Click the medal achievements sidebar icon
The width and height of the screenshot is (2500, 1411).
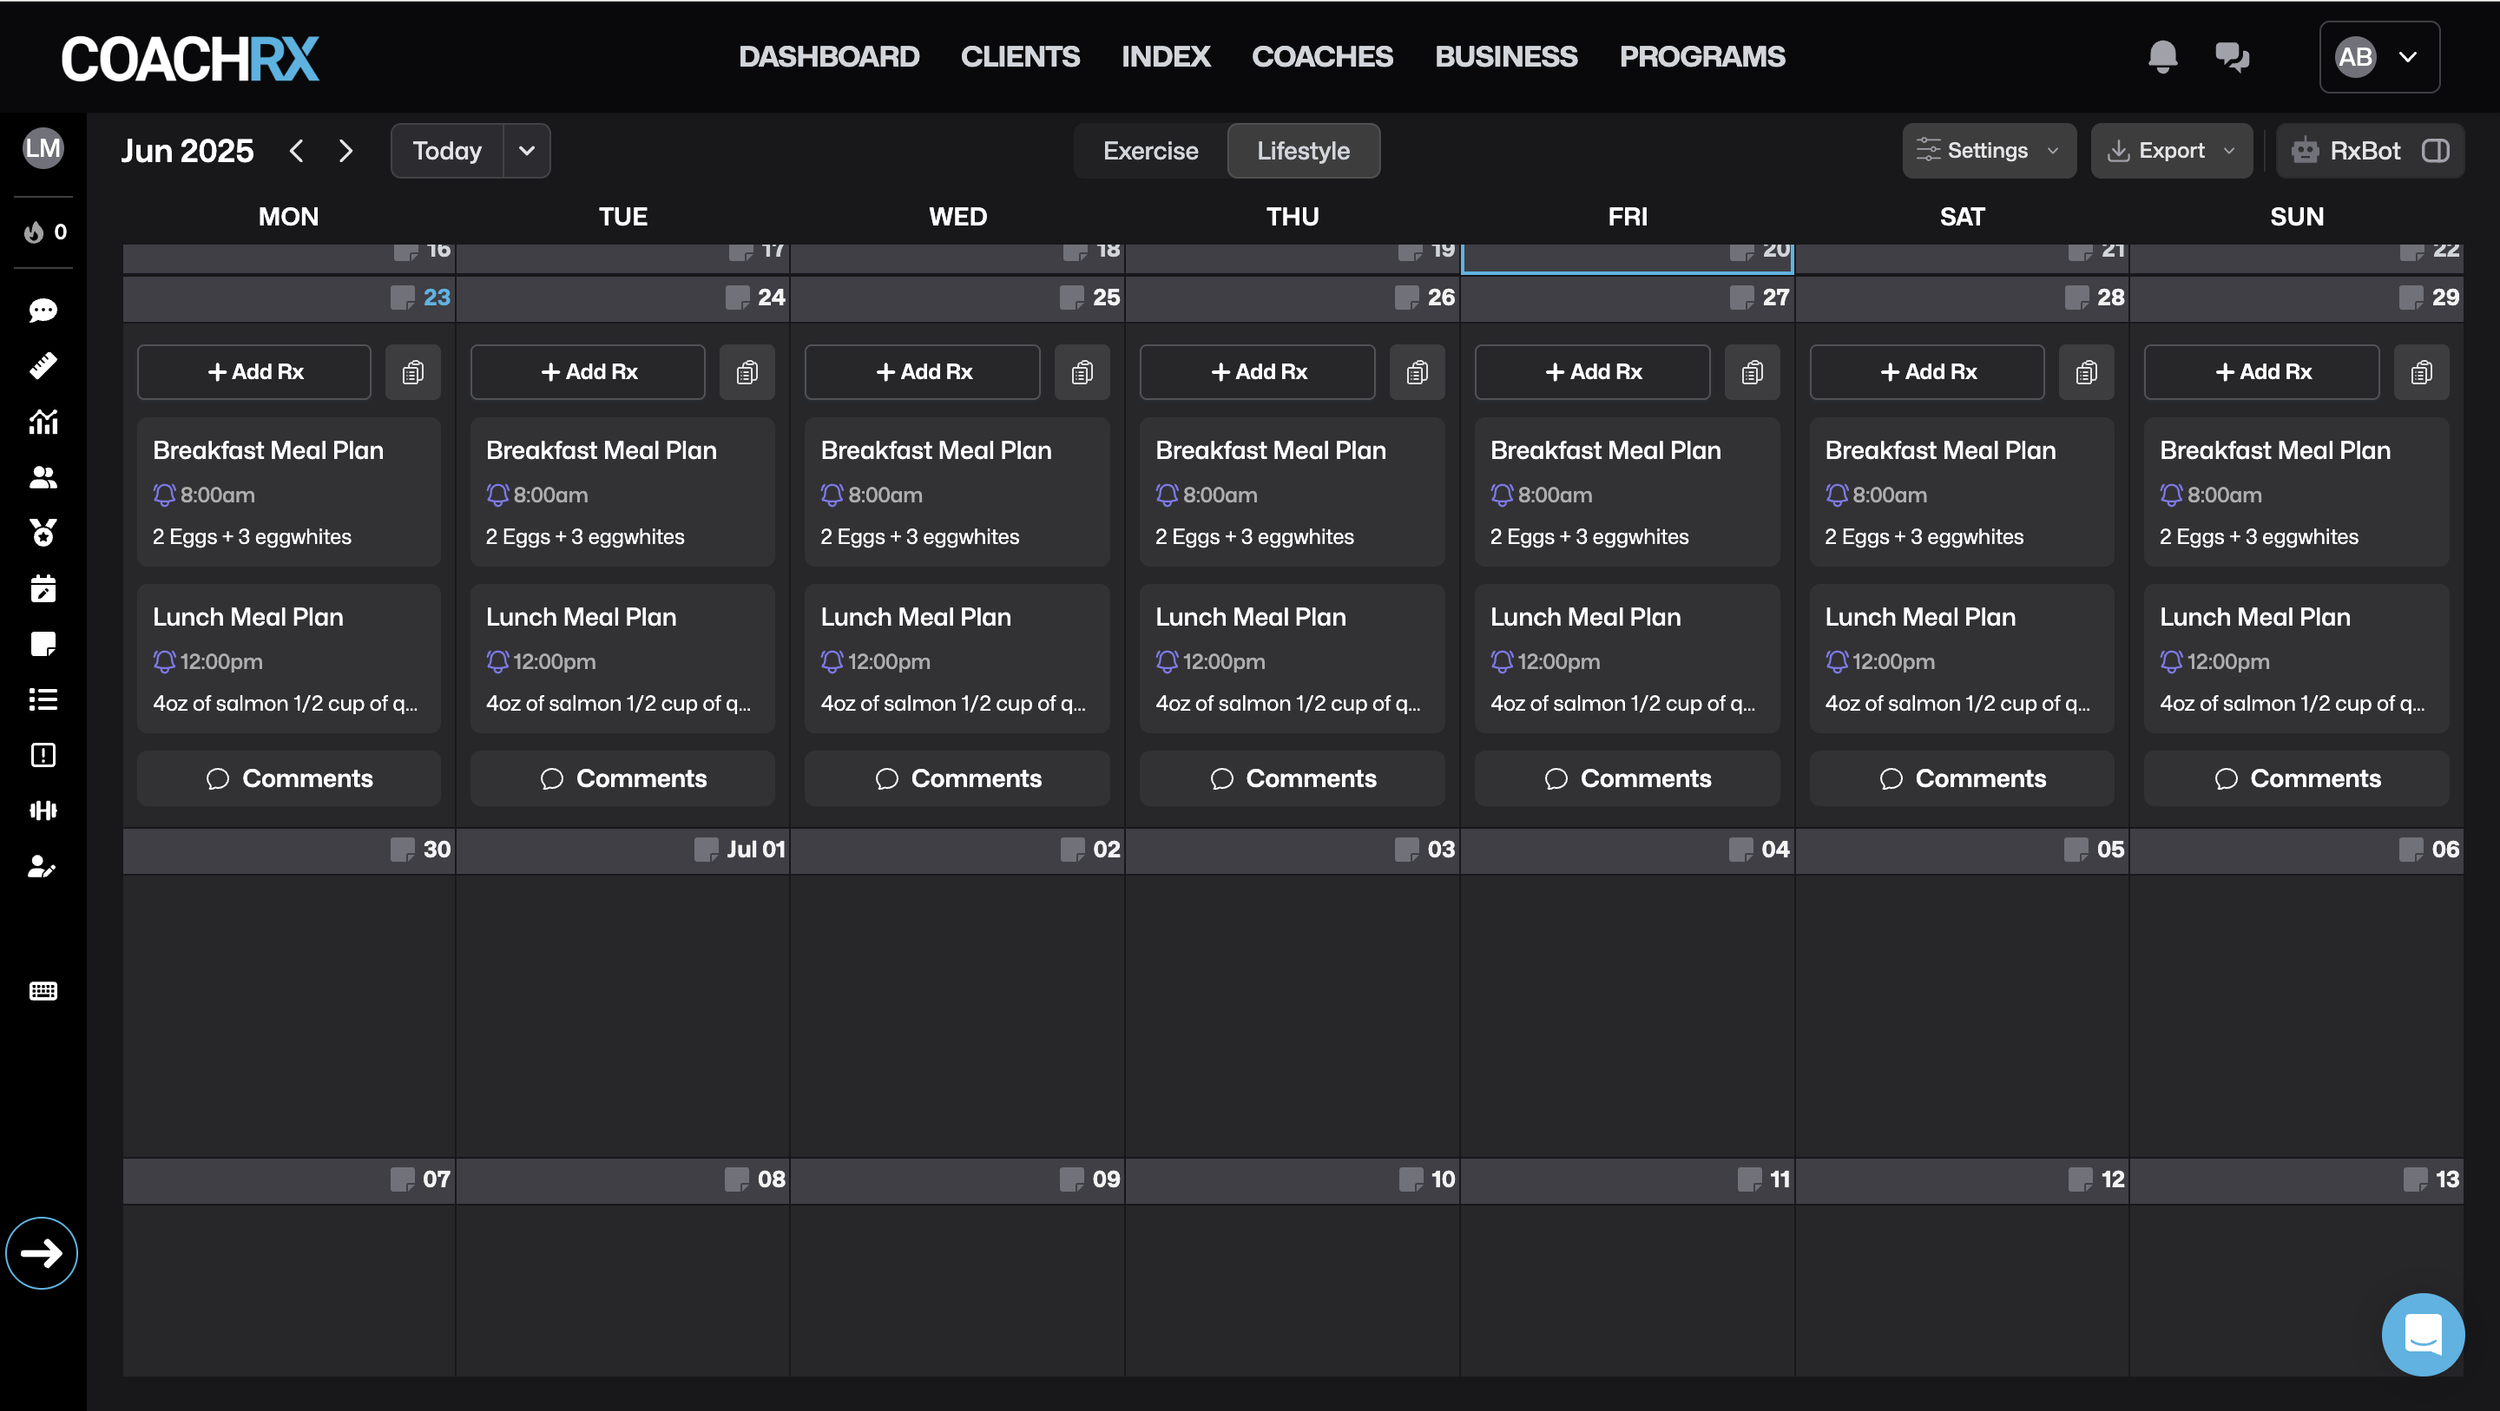click(43, 532)
